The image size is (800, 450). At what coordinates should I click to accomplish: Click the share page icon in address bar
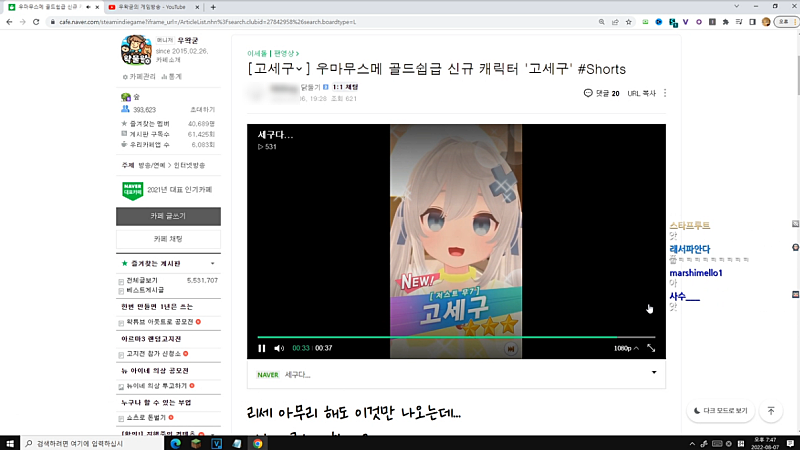[615, 22]
